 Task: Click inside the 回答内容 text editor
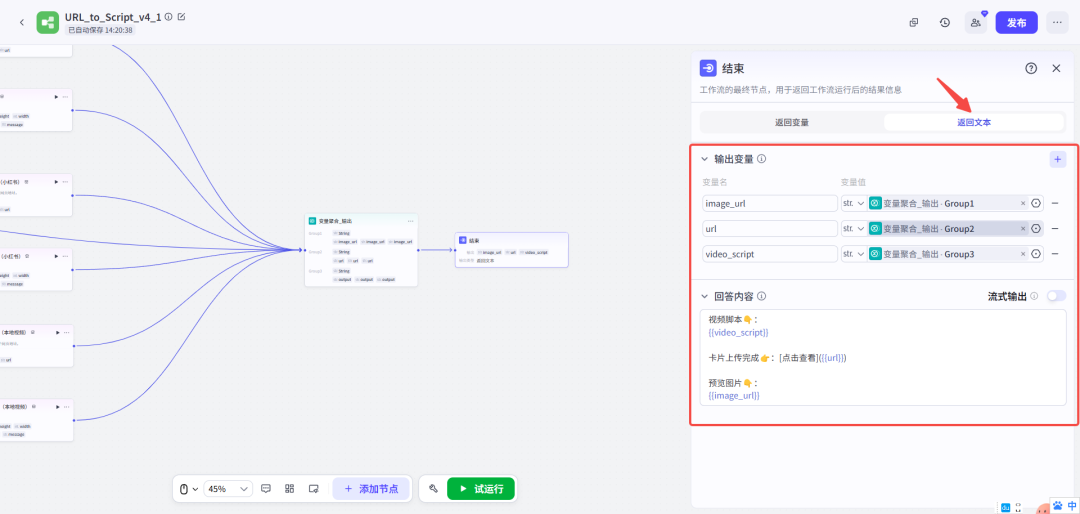pyautogui.click(x=883, y=358)
